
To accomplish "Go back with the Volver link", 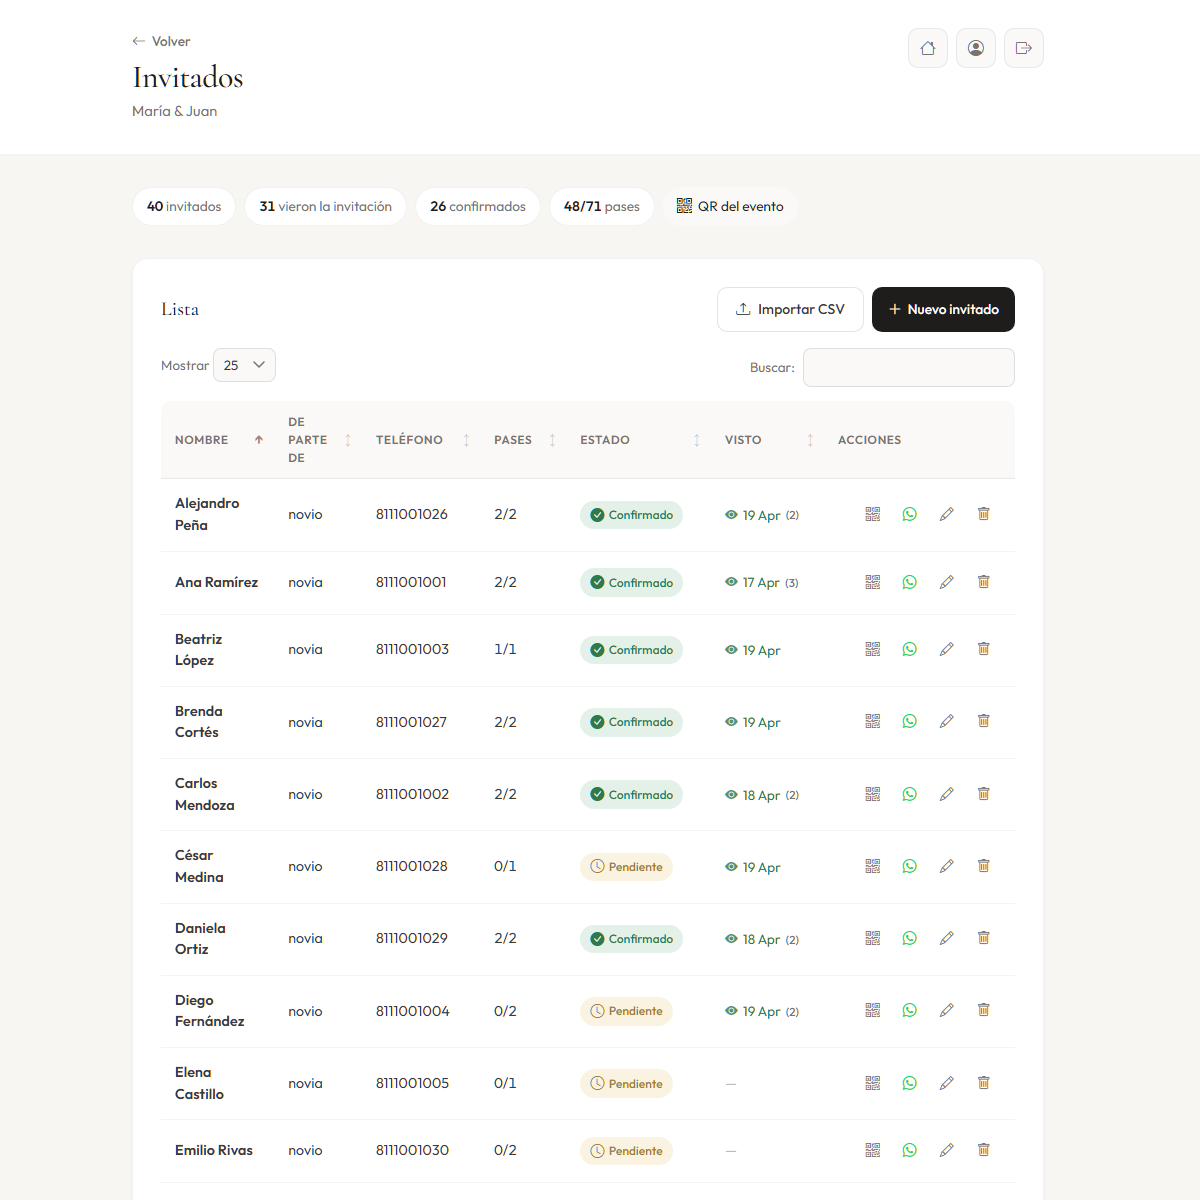I will pos(161,41).
